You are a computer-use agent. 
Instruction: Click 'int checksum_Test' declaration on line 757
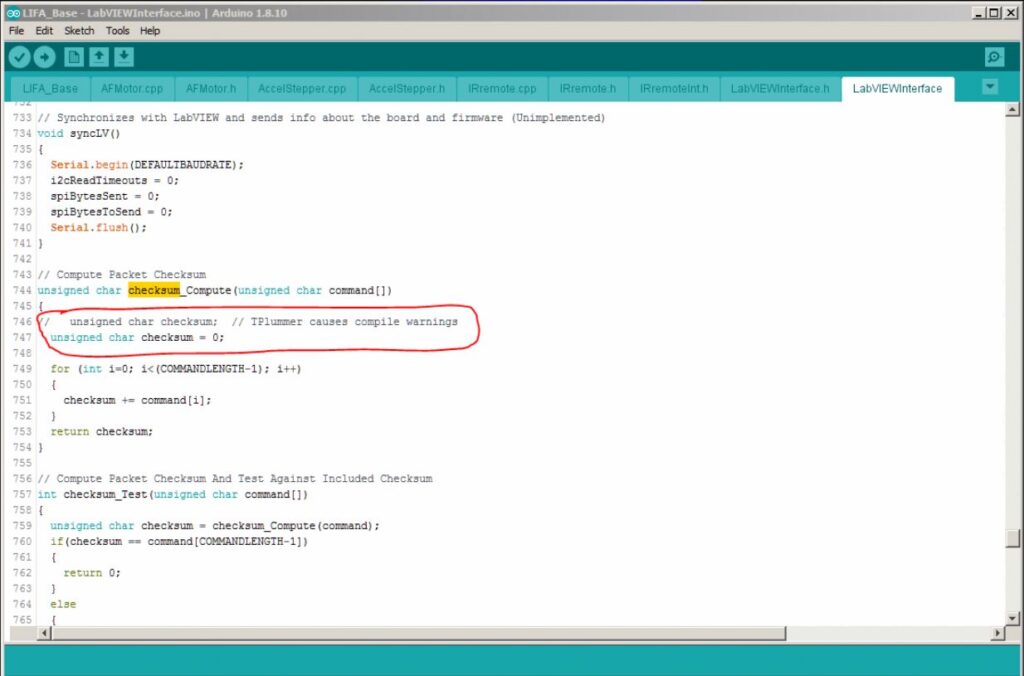tap(172, 494)
